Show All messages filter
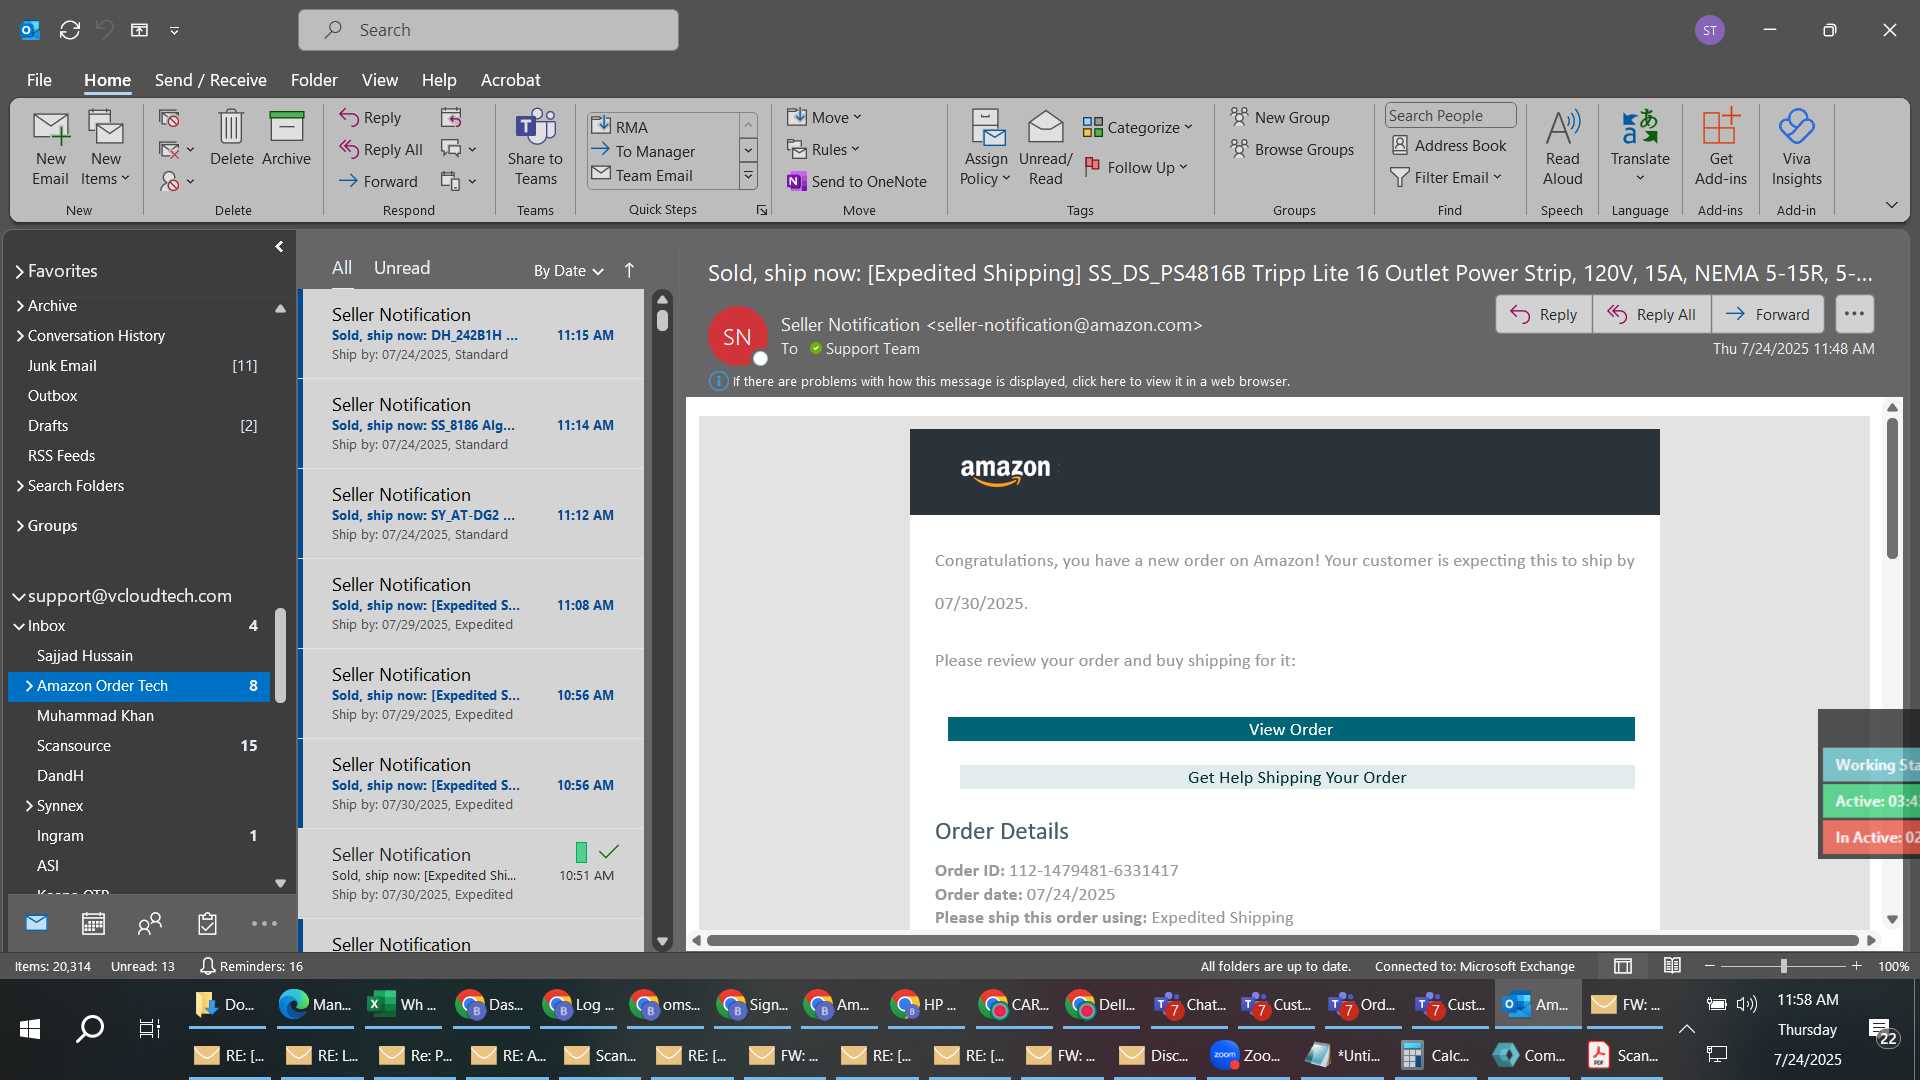 [x=342, y=268]
